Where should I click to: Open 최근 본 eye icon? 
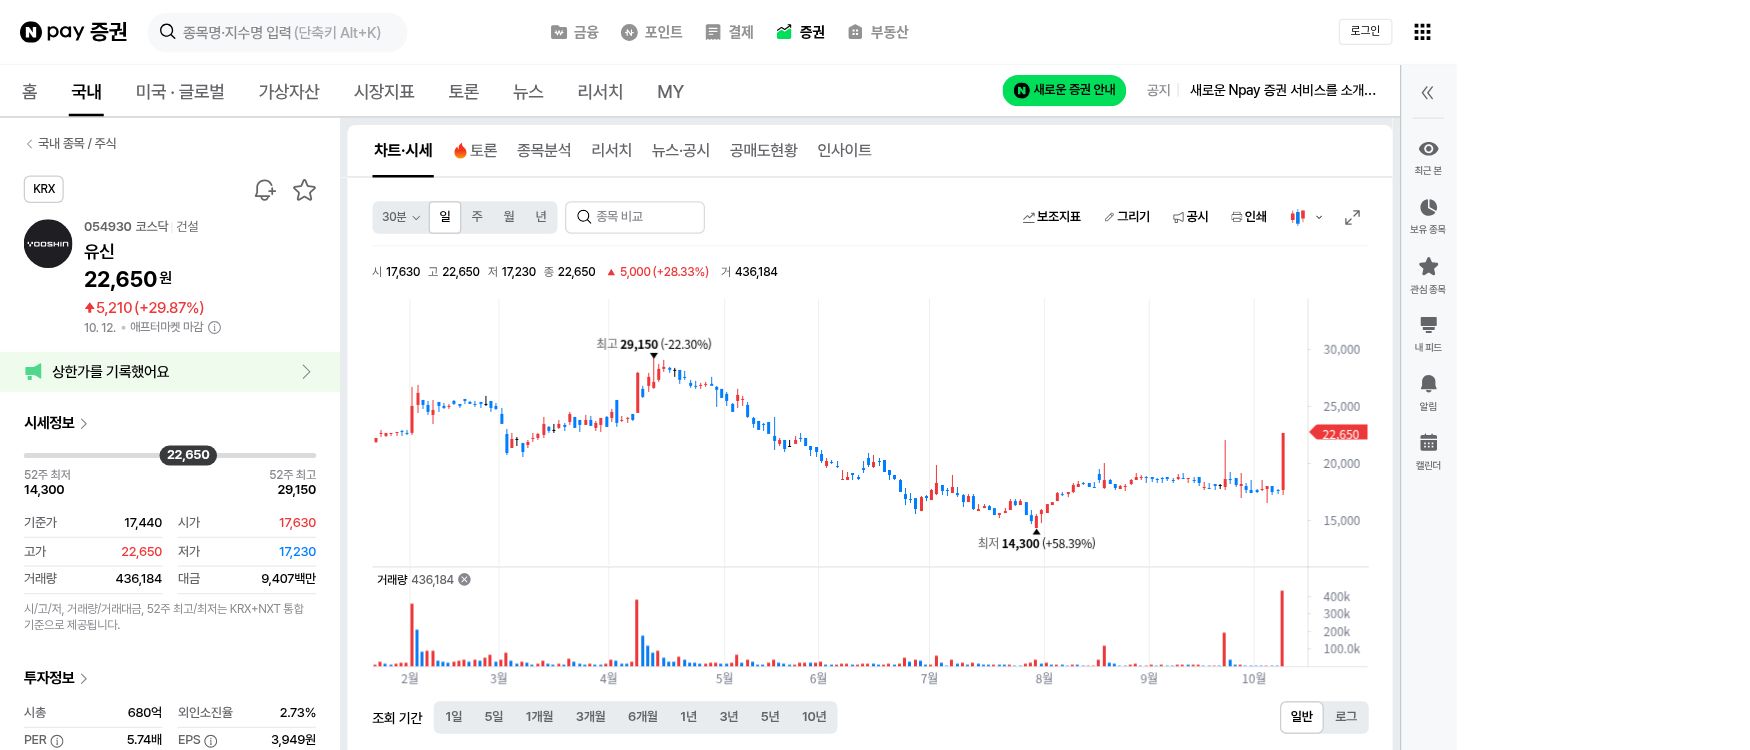pyautogui.click(x=1428, y=148)
